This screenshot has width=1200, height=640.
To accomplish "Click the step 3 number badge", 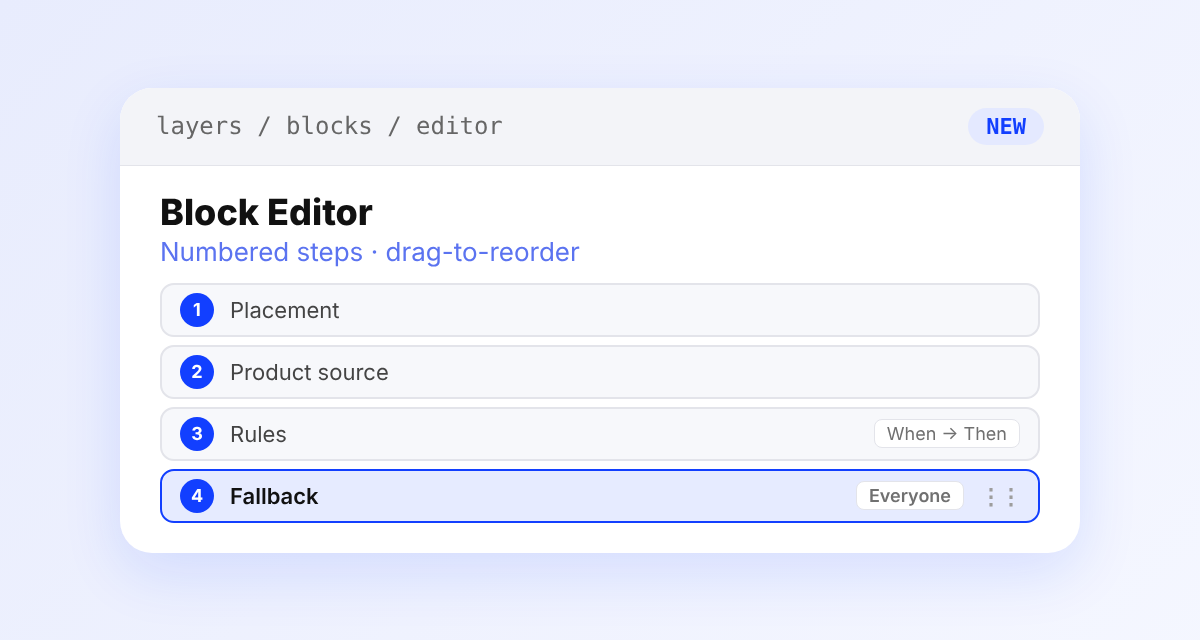I will [x=197, y=434].
